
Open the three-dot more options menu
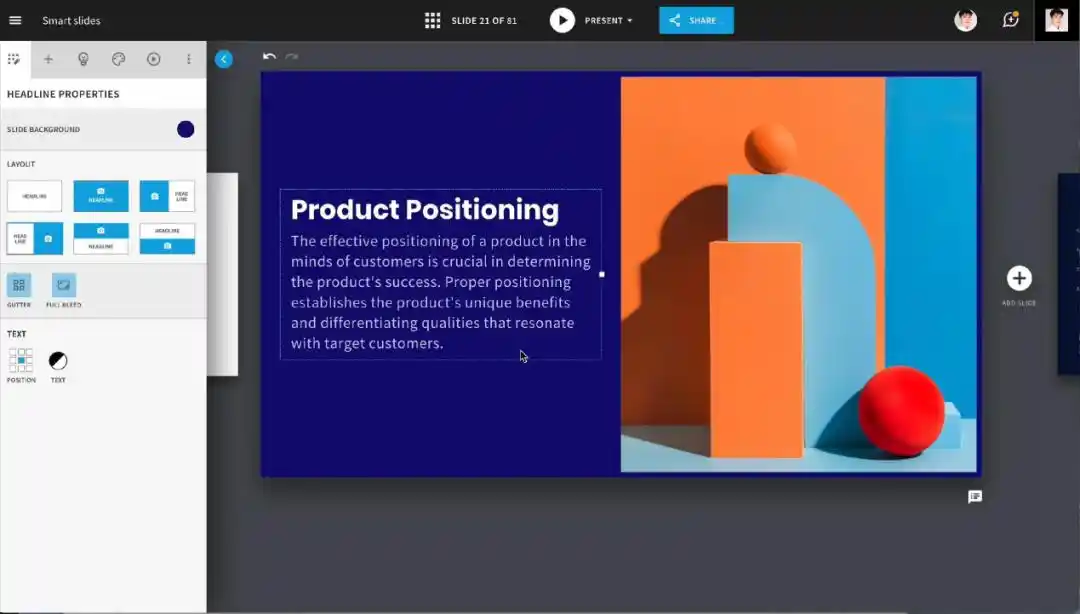click(x=189, y=59)
